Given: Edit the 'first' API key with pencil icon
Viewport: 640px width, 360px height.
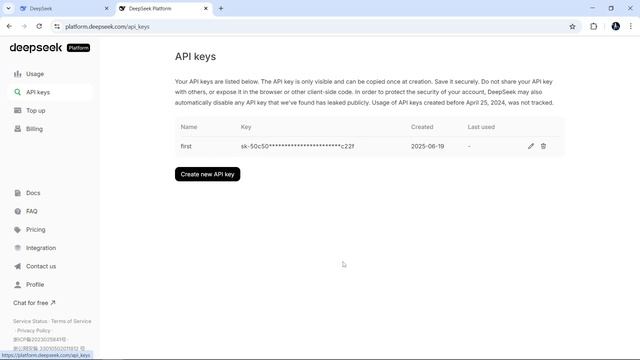Looking at the screenshot, I should coord(531,146).
